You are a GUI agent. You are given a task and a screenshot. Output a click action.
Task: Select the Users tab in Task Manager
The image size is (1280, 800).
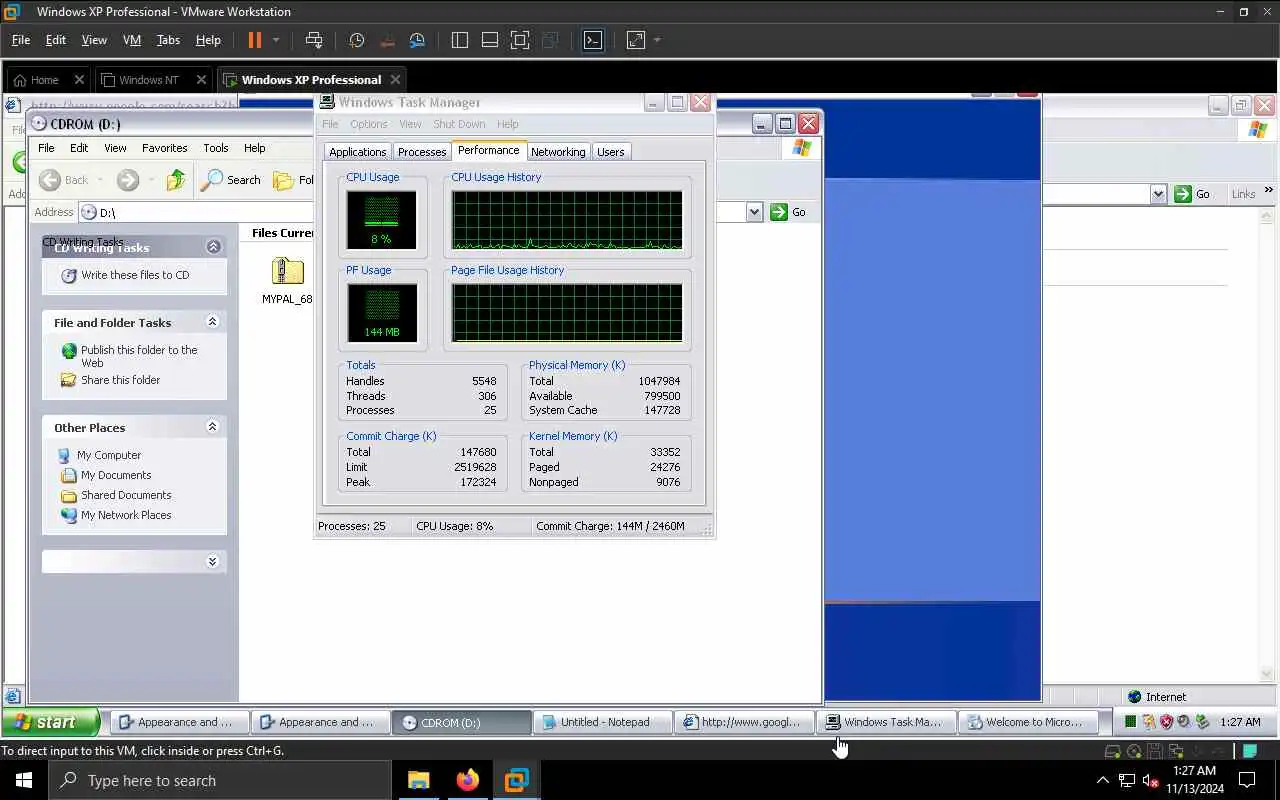[610, 152]
